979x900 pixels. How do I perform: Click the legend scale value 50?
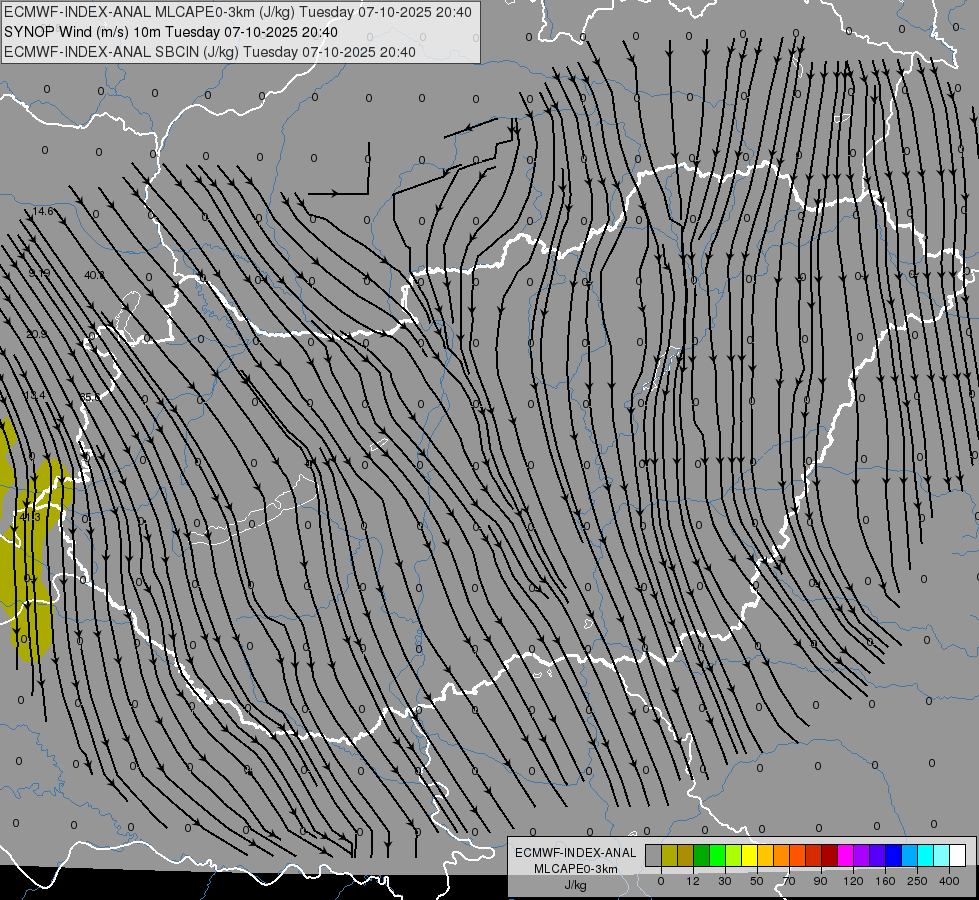pos(757,881)
